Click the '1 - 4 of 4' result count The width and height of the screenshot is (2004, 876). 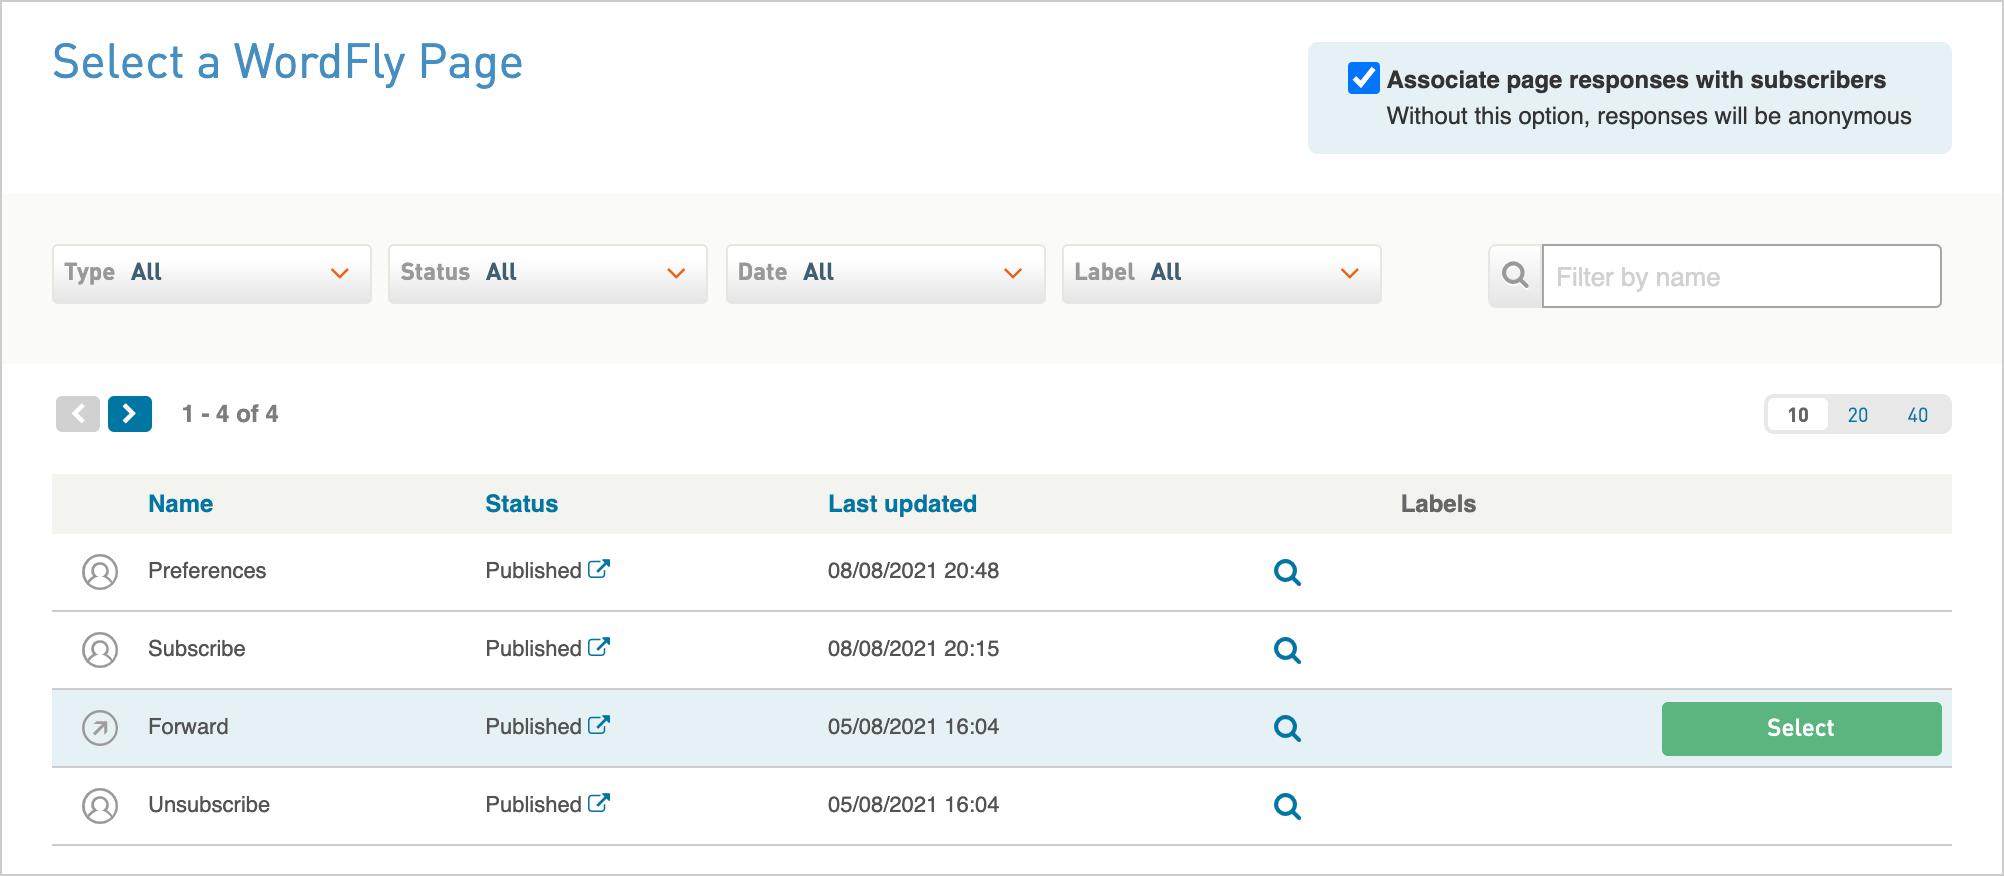coord(230,414)
